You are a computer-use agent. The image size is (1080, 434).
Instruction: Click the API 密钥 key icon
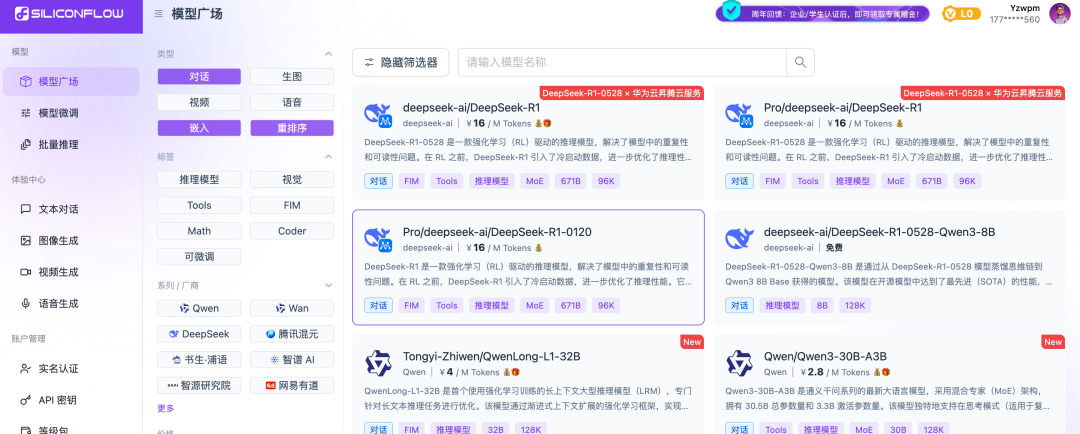click(25, 400)
